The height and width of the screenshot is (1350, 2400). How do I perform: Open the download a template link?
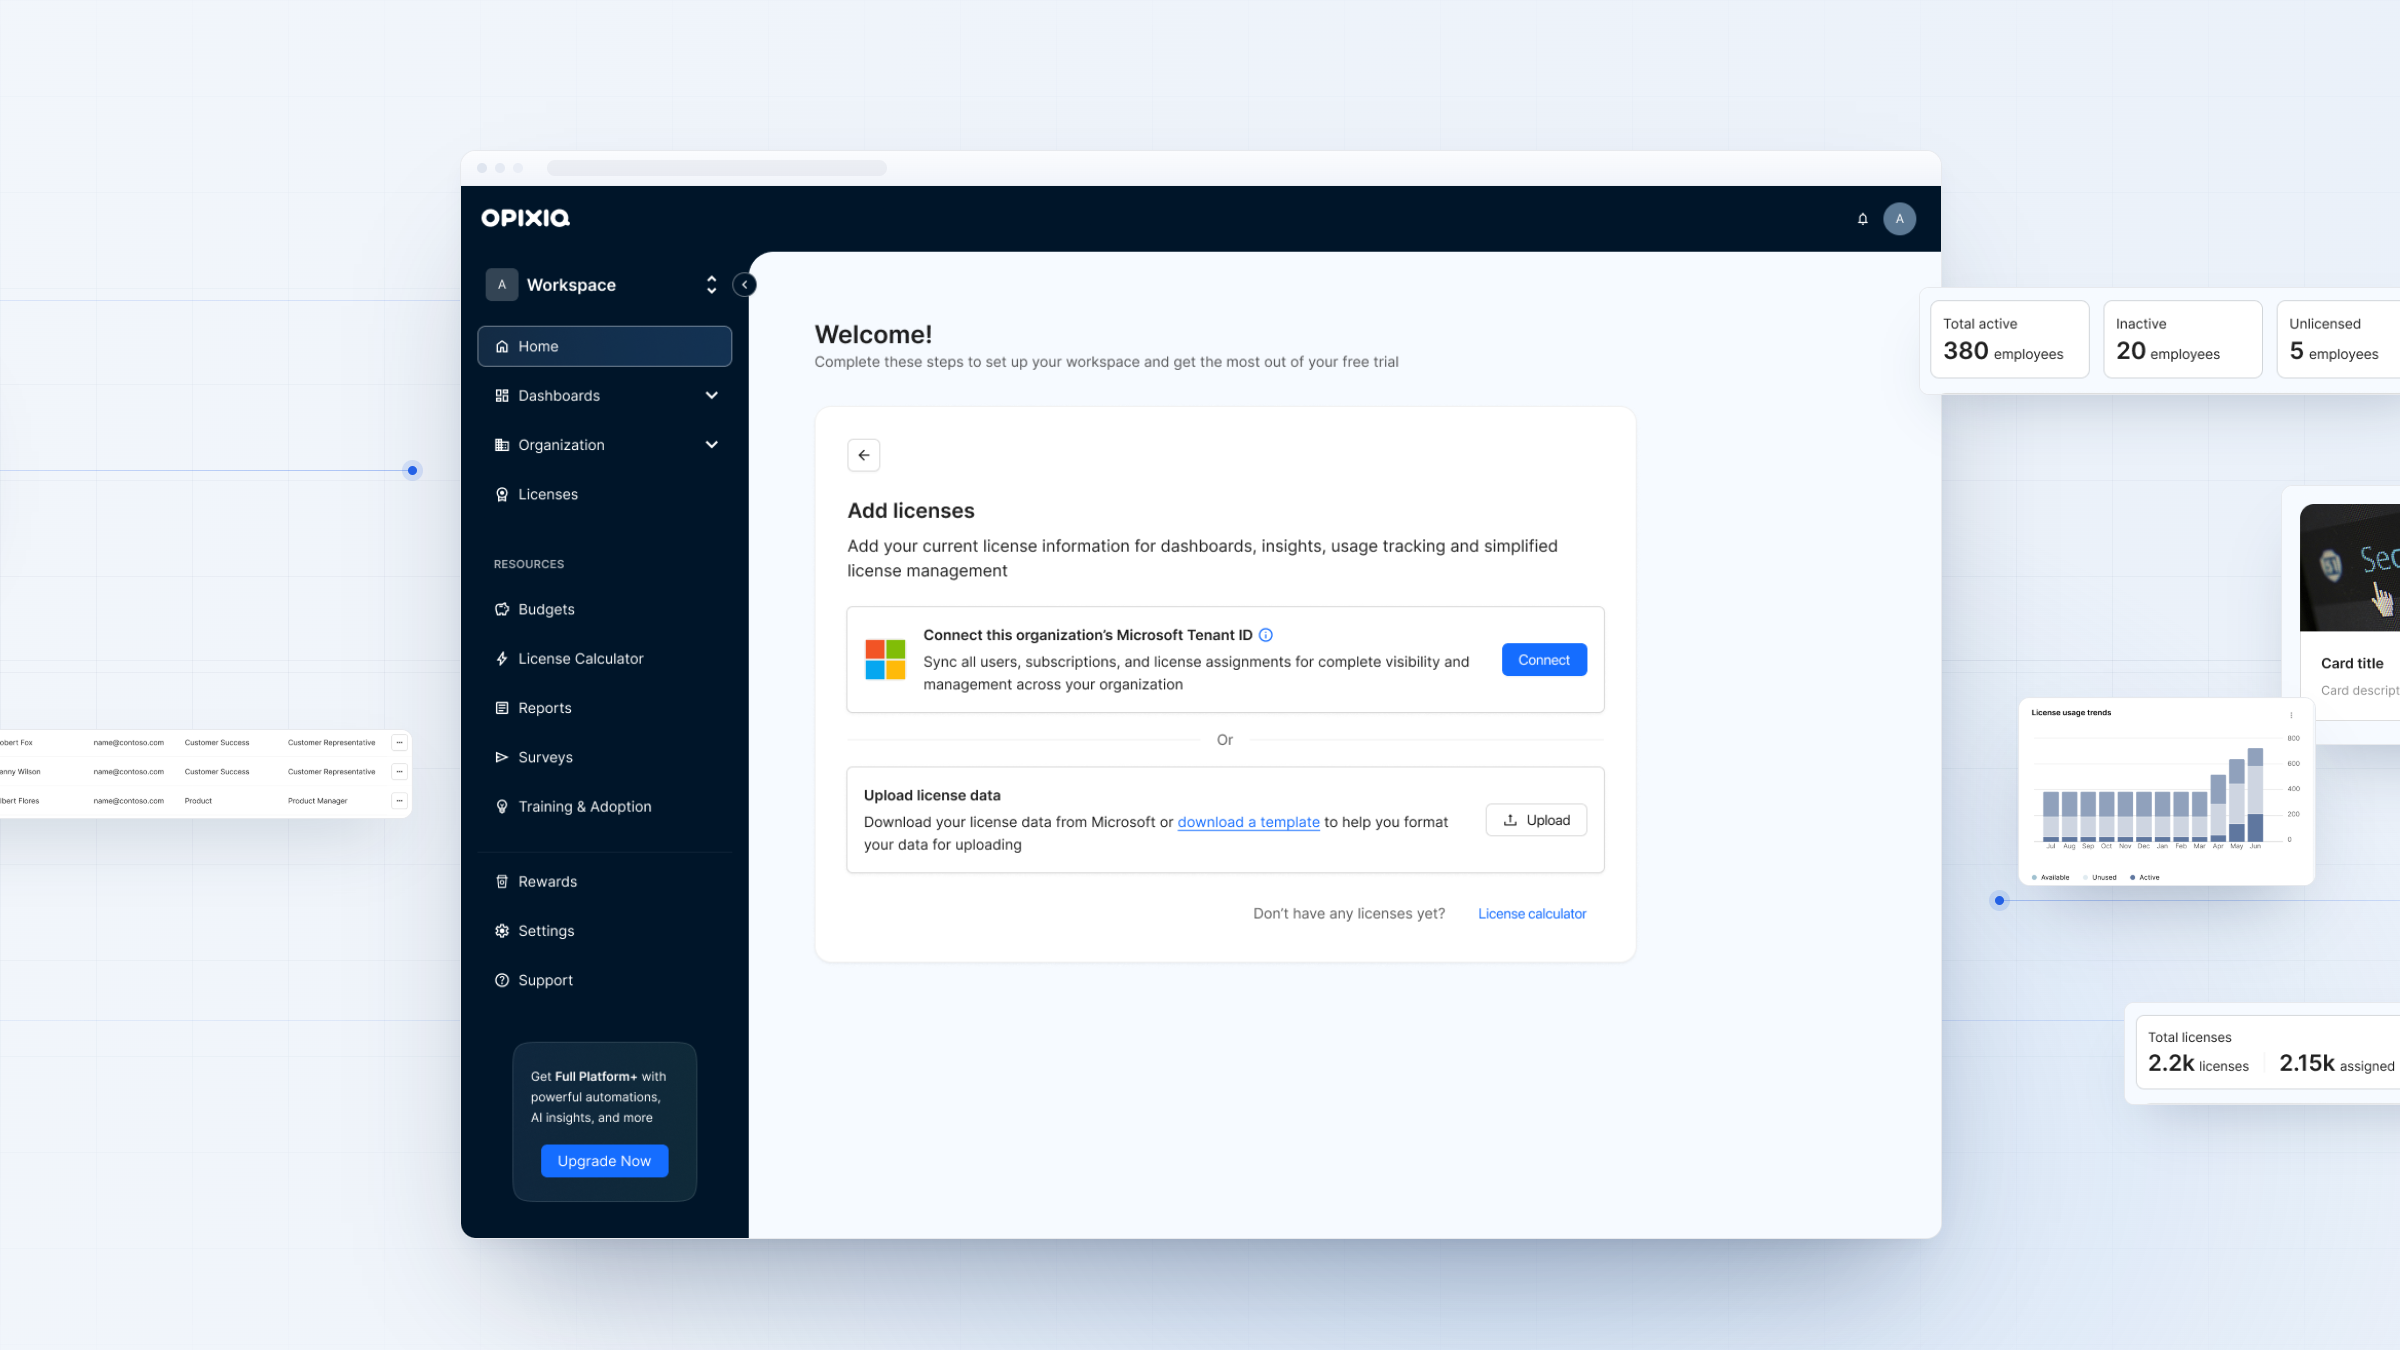[x=1248, y=822]
